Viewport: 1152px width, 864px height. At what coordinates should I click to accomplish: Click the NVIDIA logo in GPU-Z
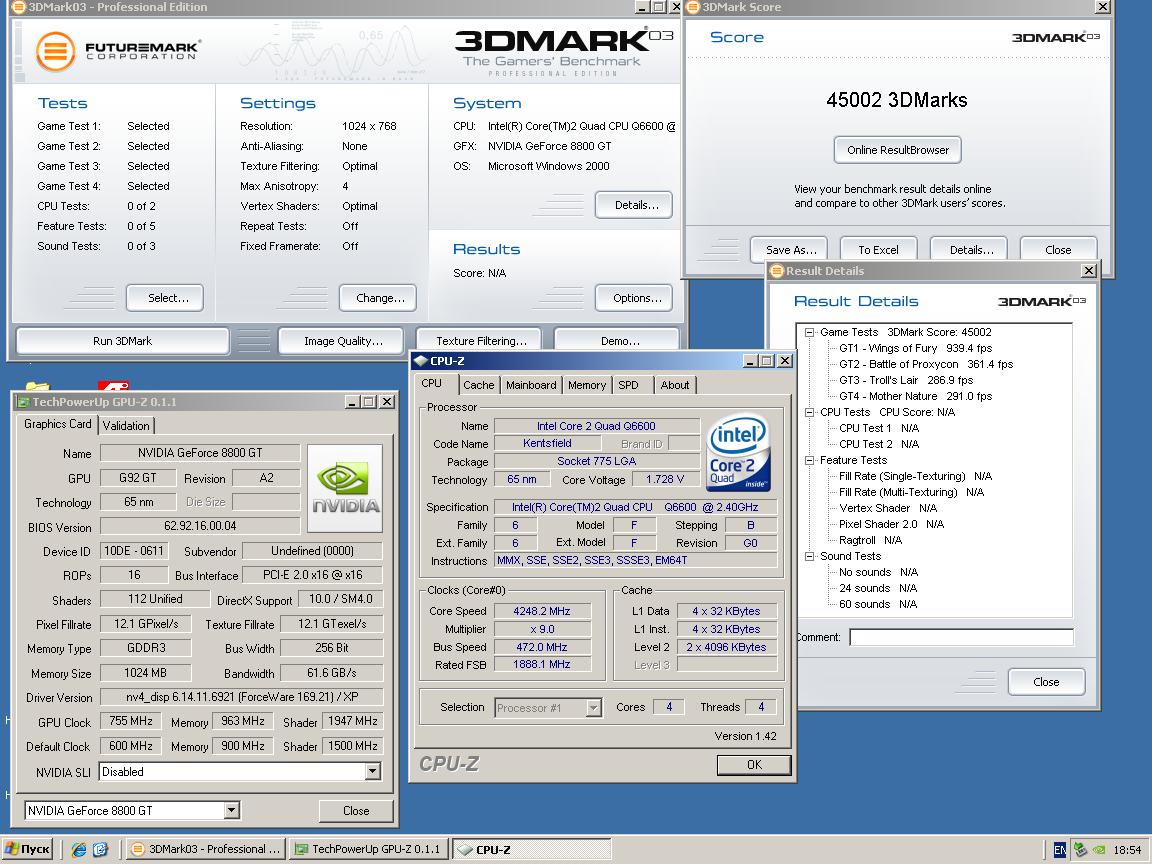[345, 488]
